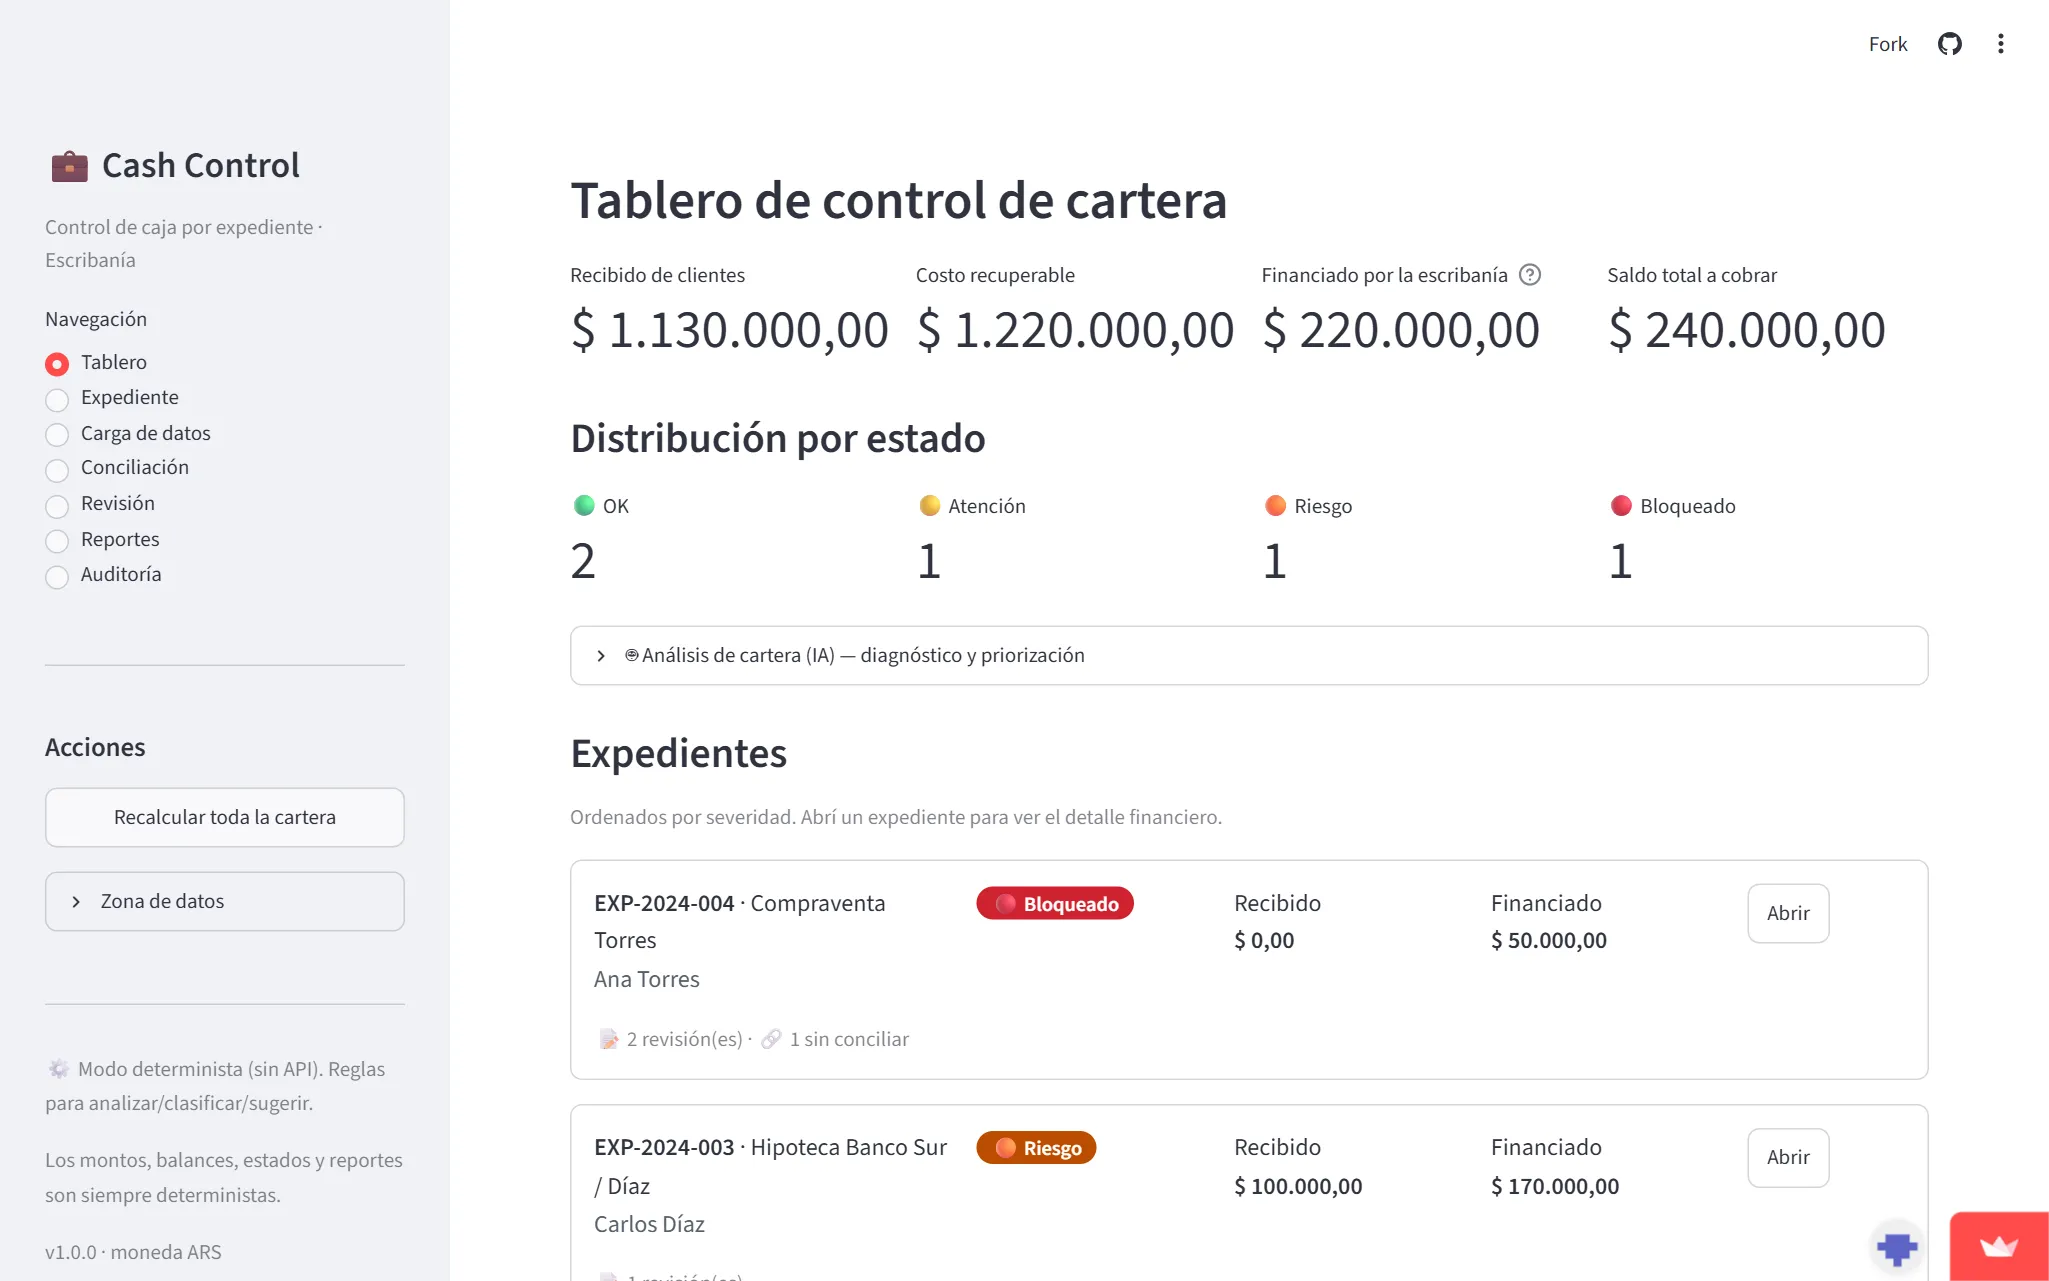Click the Fork link
2049x1281 pixels.
(1888, 44)
